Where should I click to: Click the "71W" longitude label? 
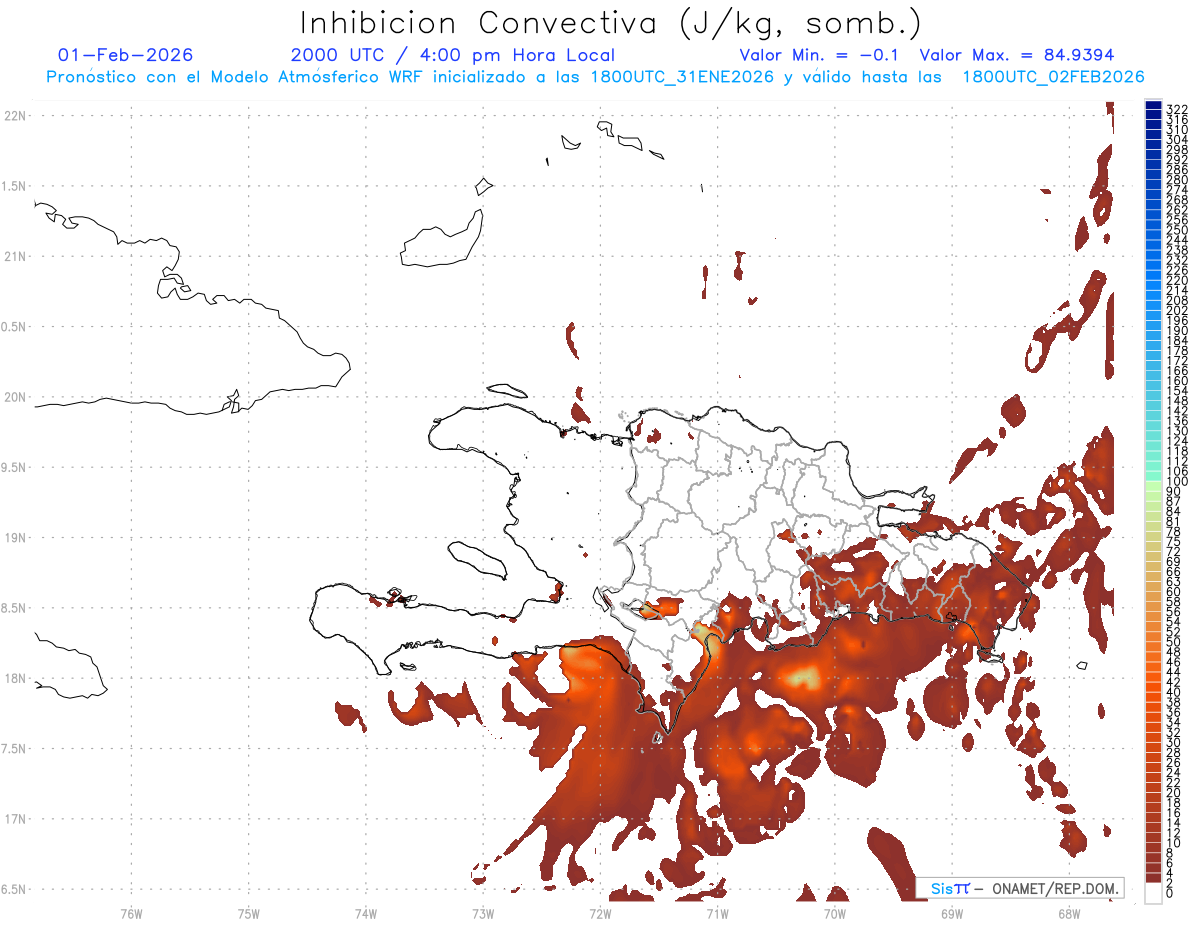717,913
